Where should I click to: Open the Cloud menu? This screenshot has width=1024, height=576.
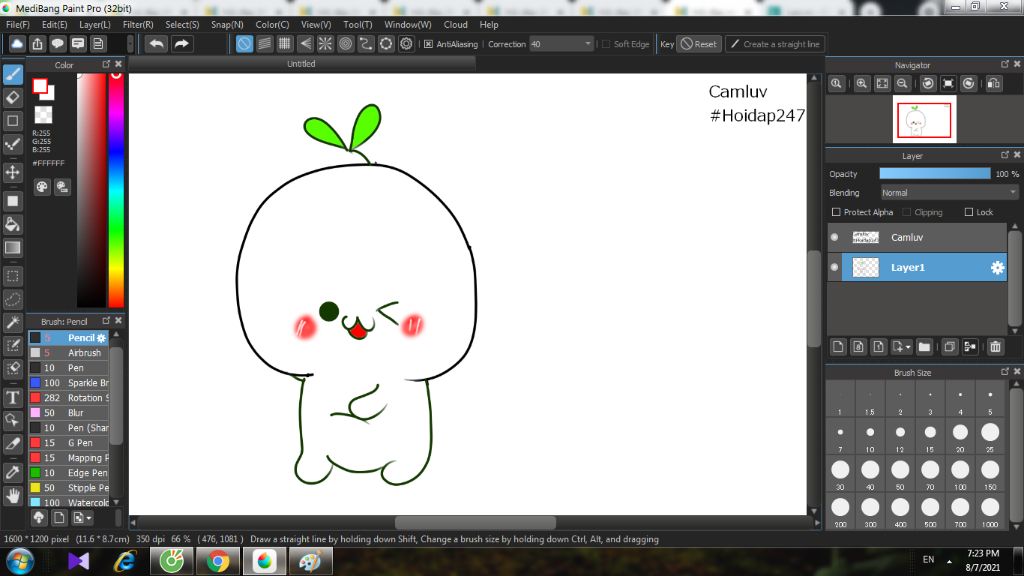coord(455,25)
